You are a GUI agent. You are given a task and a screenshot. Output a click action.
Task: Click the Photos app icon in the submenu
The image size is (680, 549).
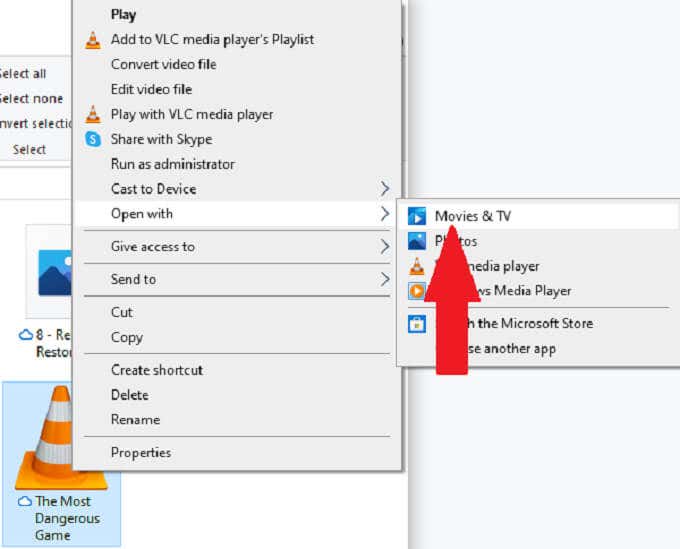pyautogui.click(x=417, y=241)
